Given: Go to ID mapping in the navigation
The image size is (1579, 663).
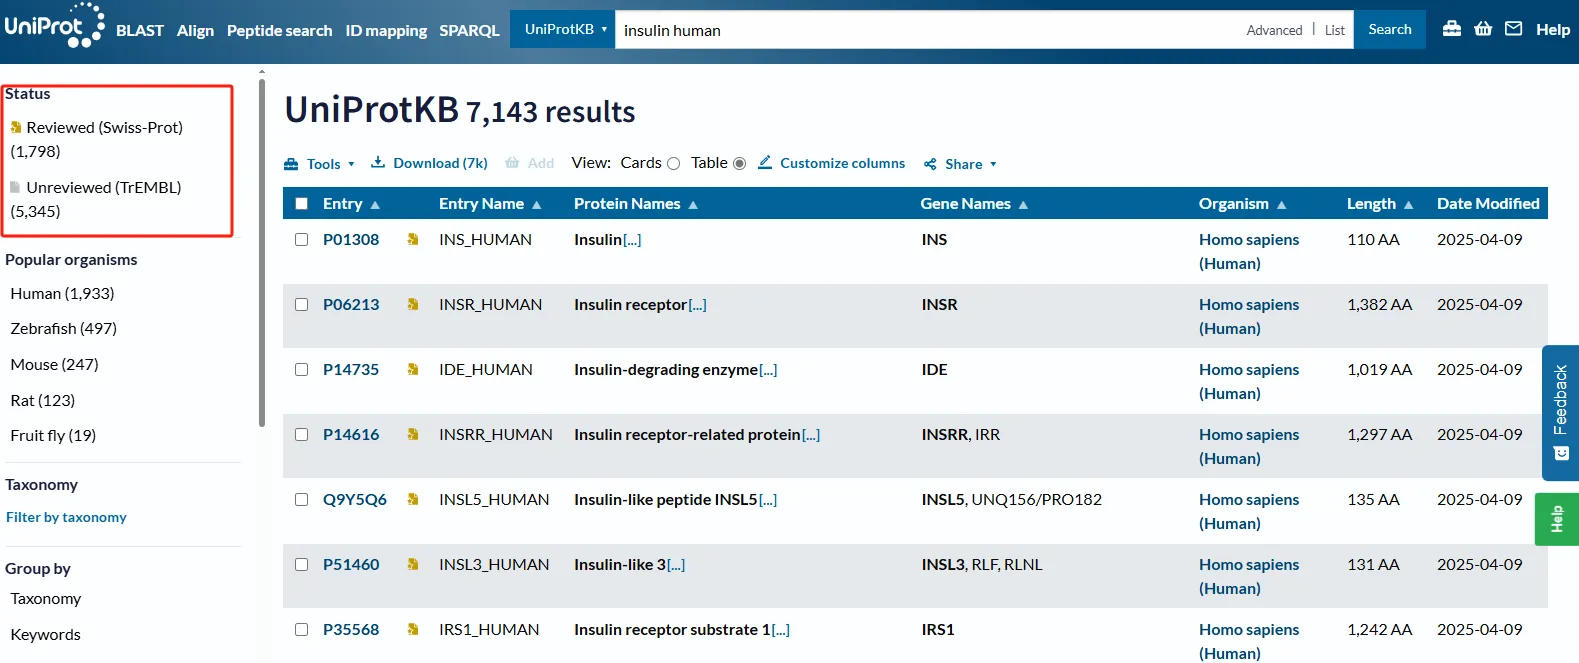Looking at the screenshot, I should pos(386,31).
